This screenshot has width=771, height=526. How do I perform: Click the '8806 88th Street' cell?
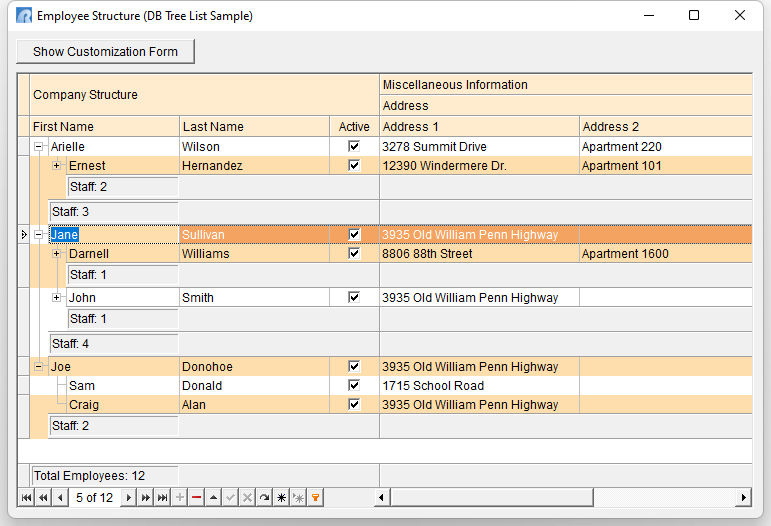pyautogui.click(x=479, y=254)
